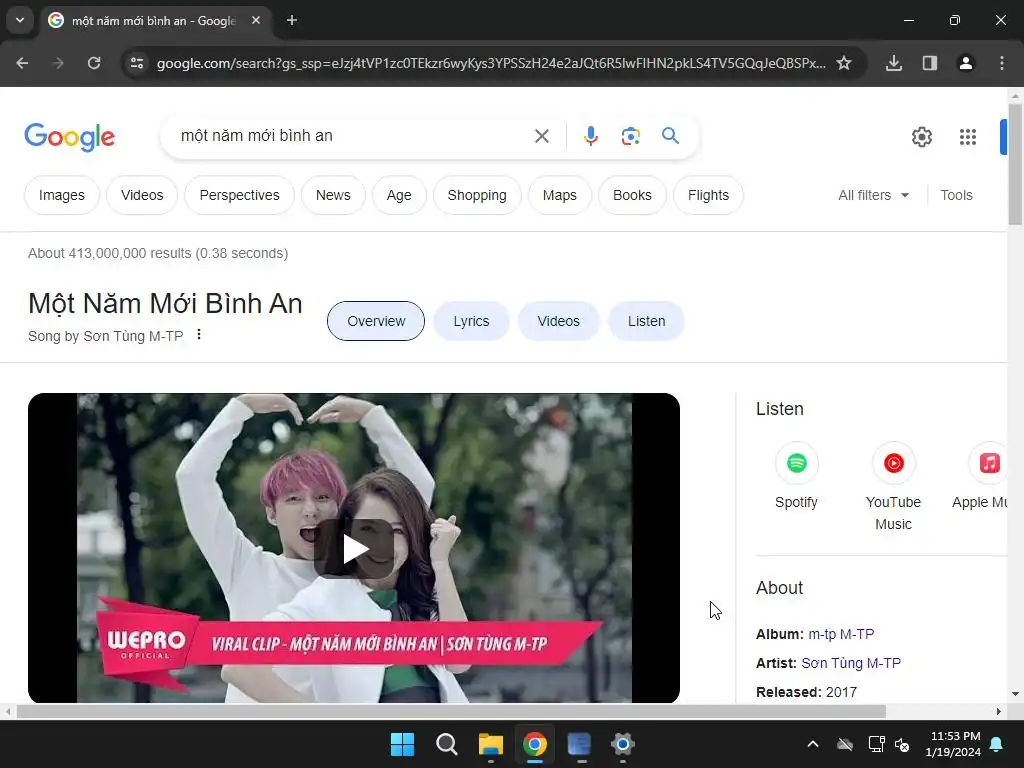1024x768 pixels.
Task: Open Chrome three-dot menu
Action: coord(1002,63)
